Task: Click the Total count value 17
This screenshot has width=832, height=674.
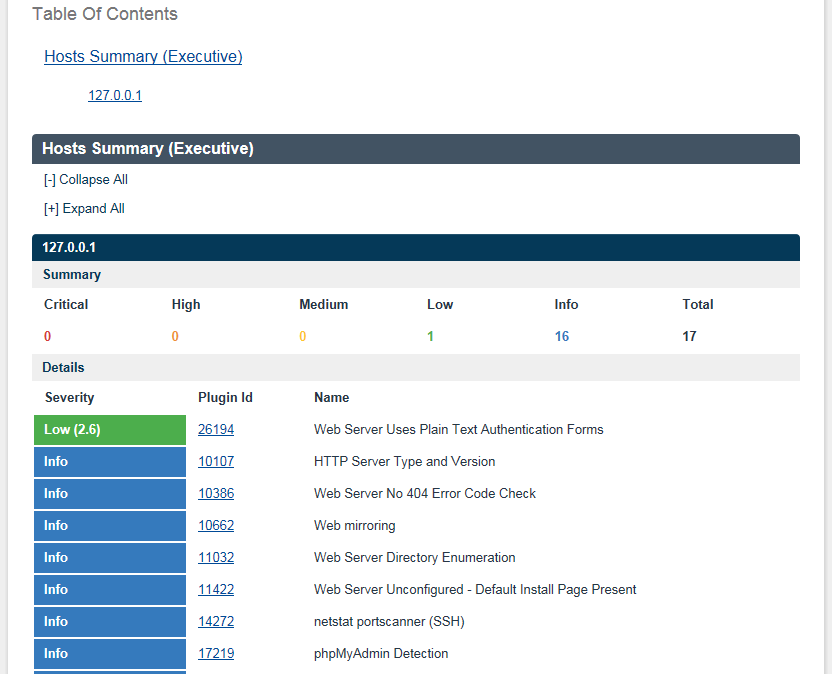Action: click(x=689, y=336)
